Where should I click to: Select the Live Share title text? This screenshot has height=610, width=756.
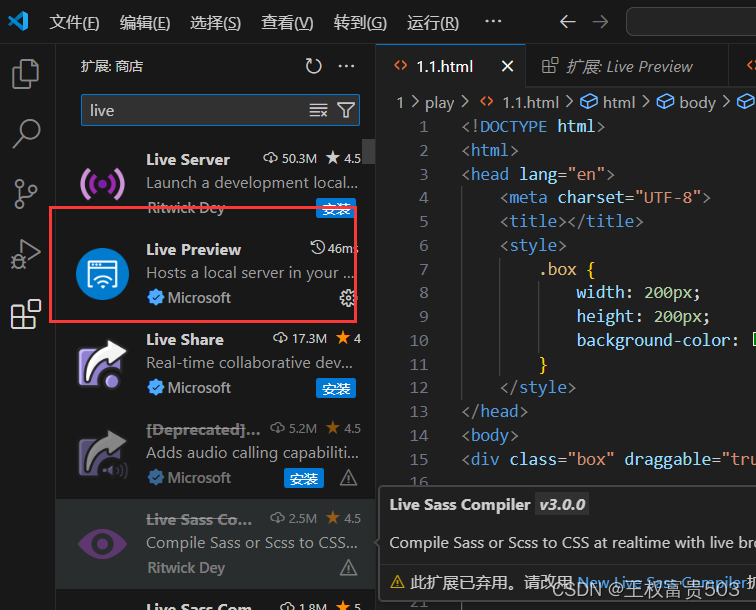(185, 339)
